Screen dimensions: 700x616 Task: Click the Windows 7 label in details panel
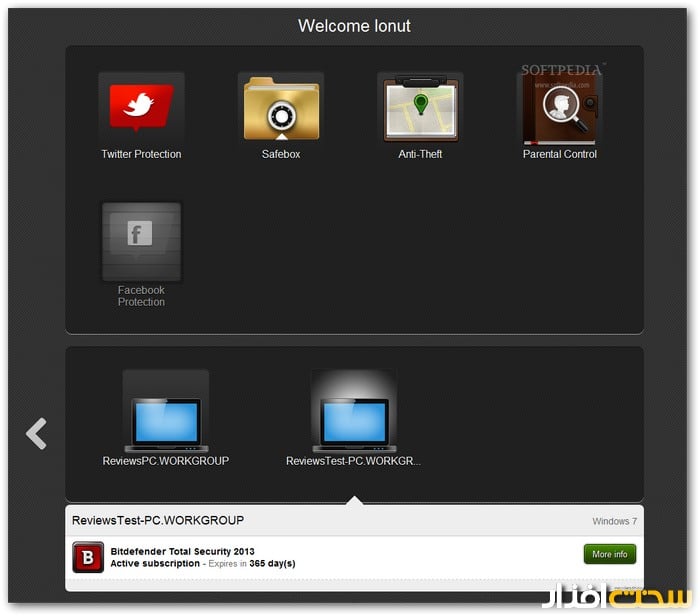[x=614, y=521]
